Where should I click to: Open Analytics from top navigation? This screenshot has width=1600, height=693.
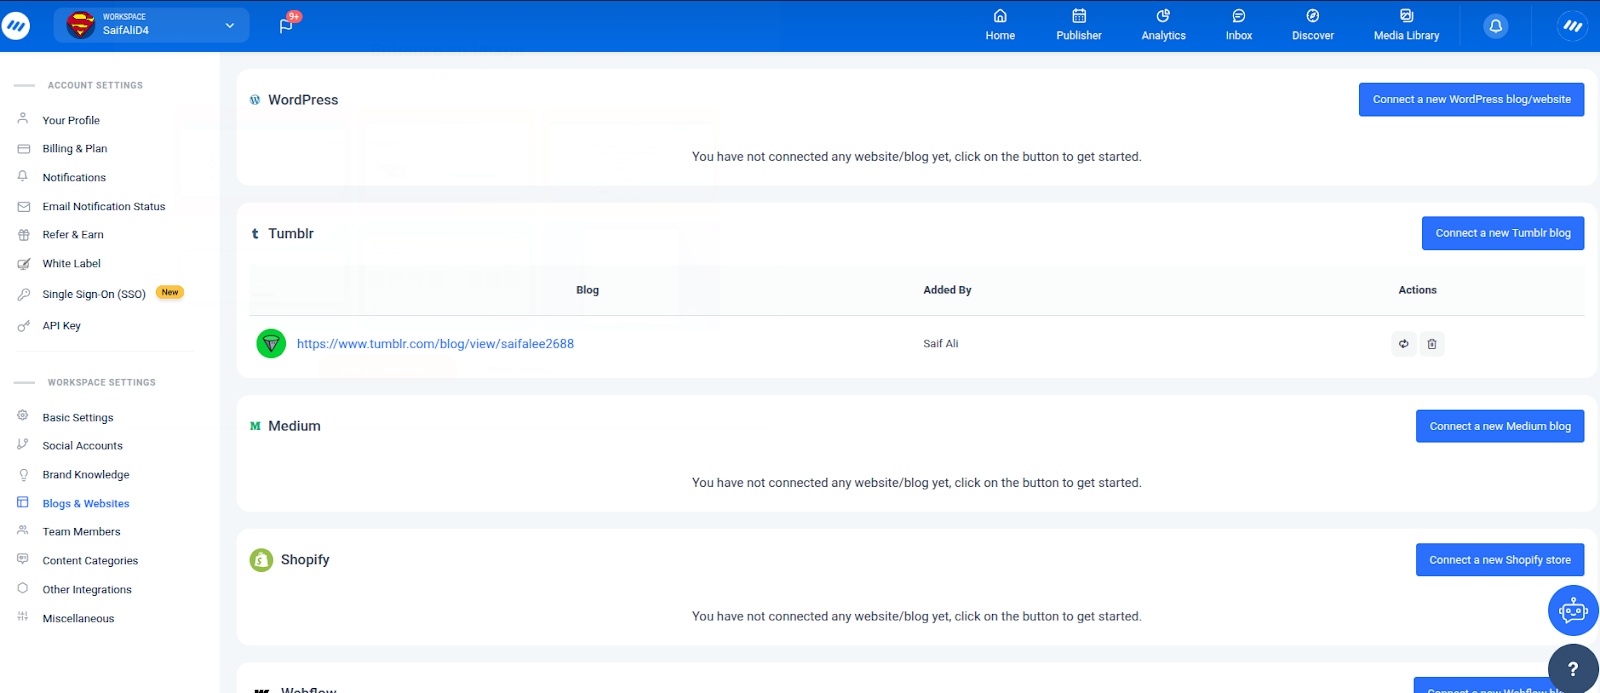pyautogui.click(x=1163, y=26)
